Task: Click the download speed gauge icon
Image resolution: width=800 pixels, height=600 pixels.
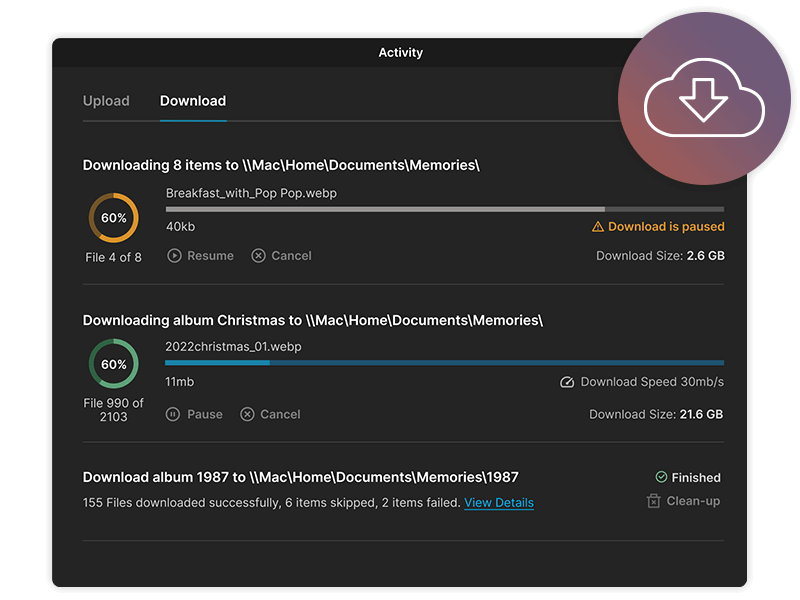Action: pos(567,382)
